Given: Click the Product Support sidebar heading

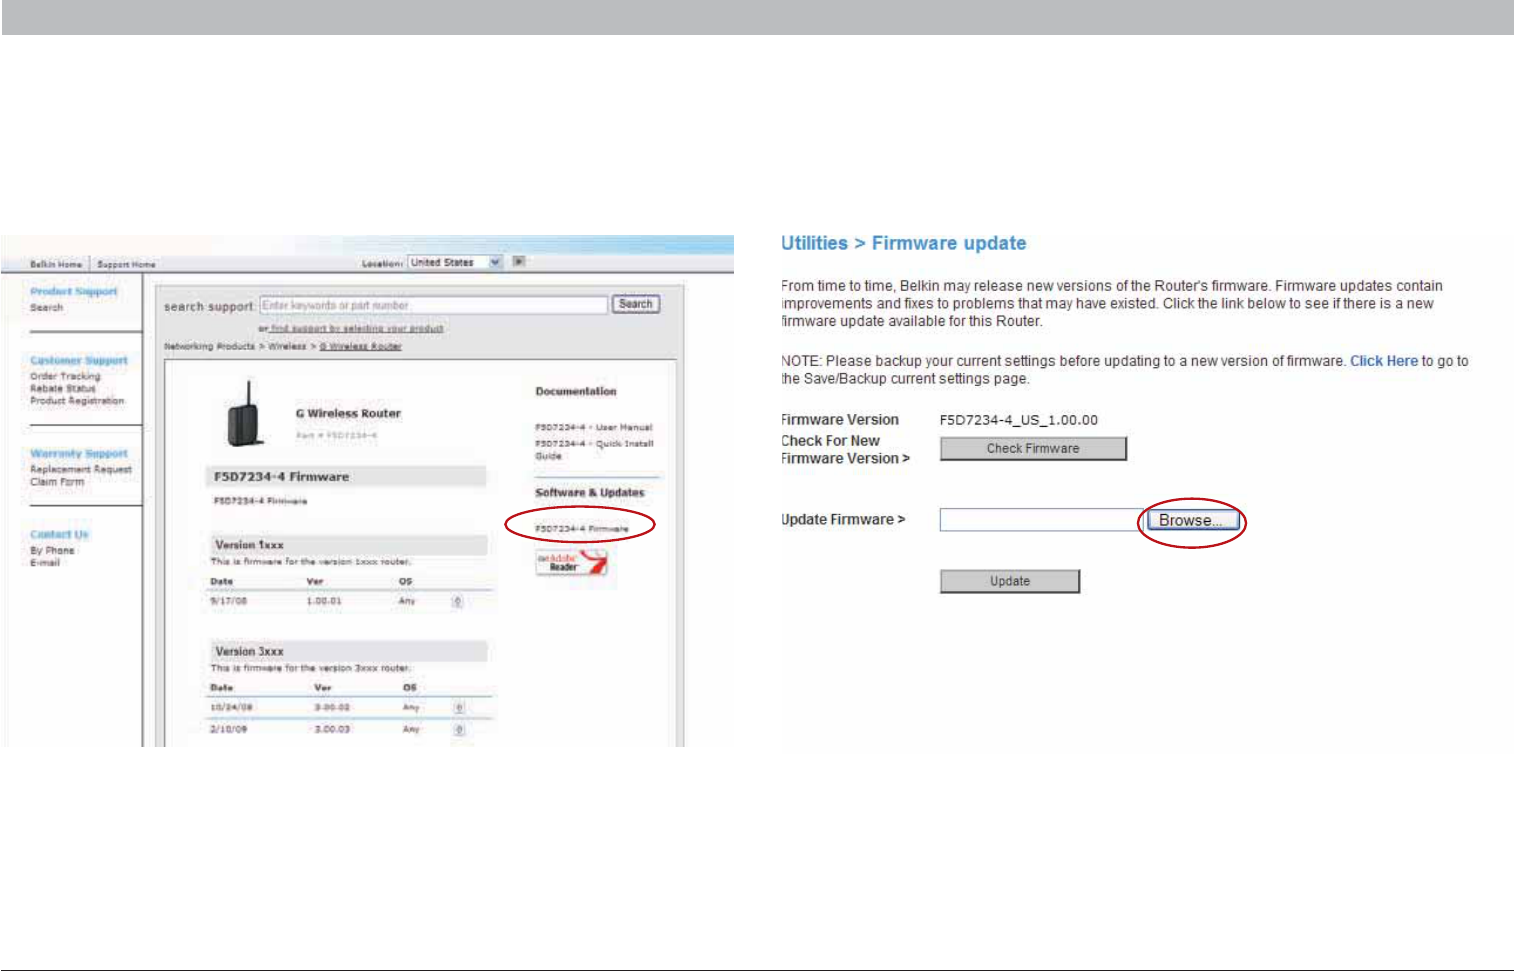Looking at the screenshot, I should click(74, 292).
